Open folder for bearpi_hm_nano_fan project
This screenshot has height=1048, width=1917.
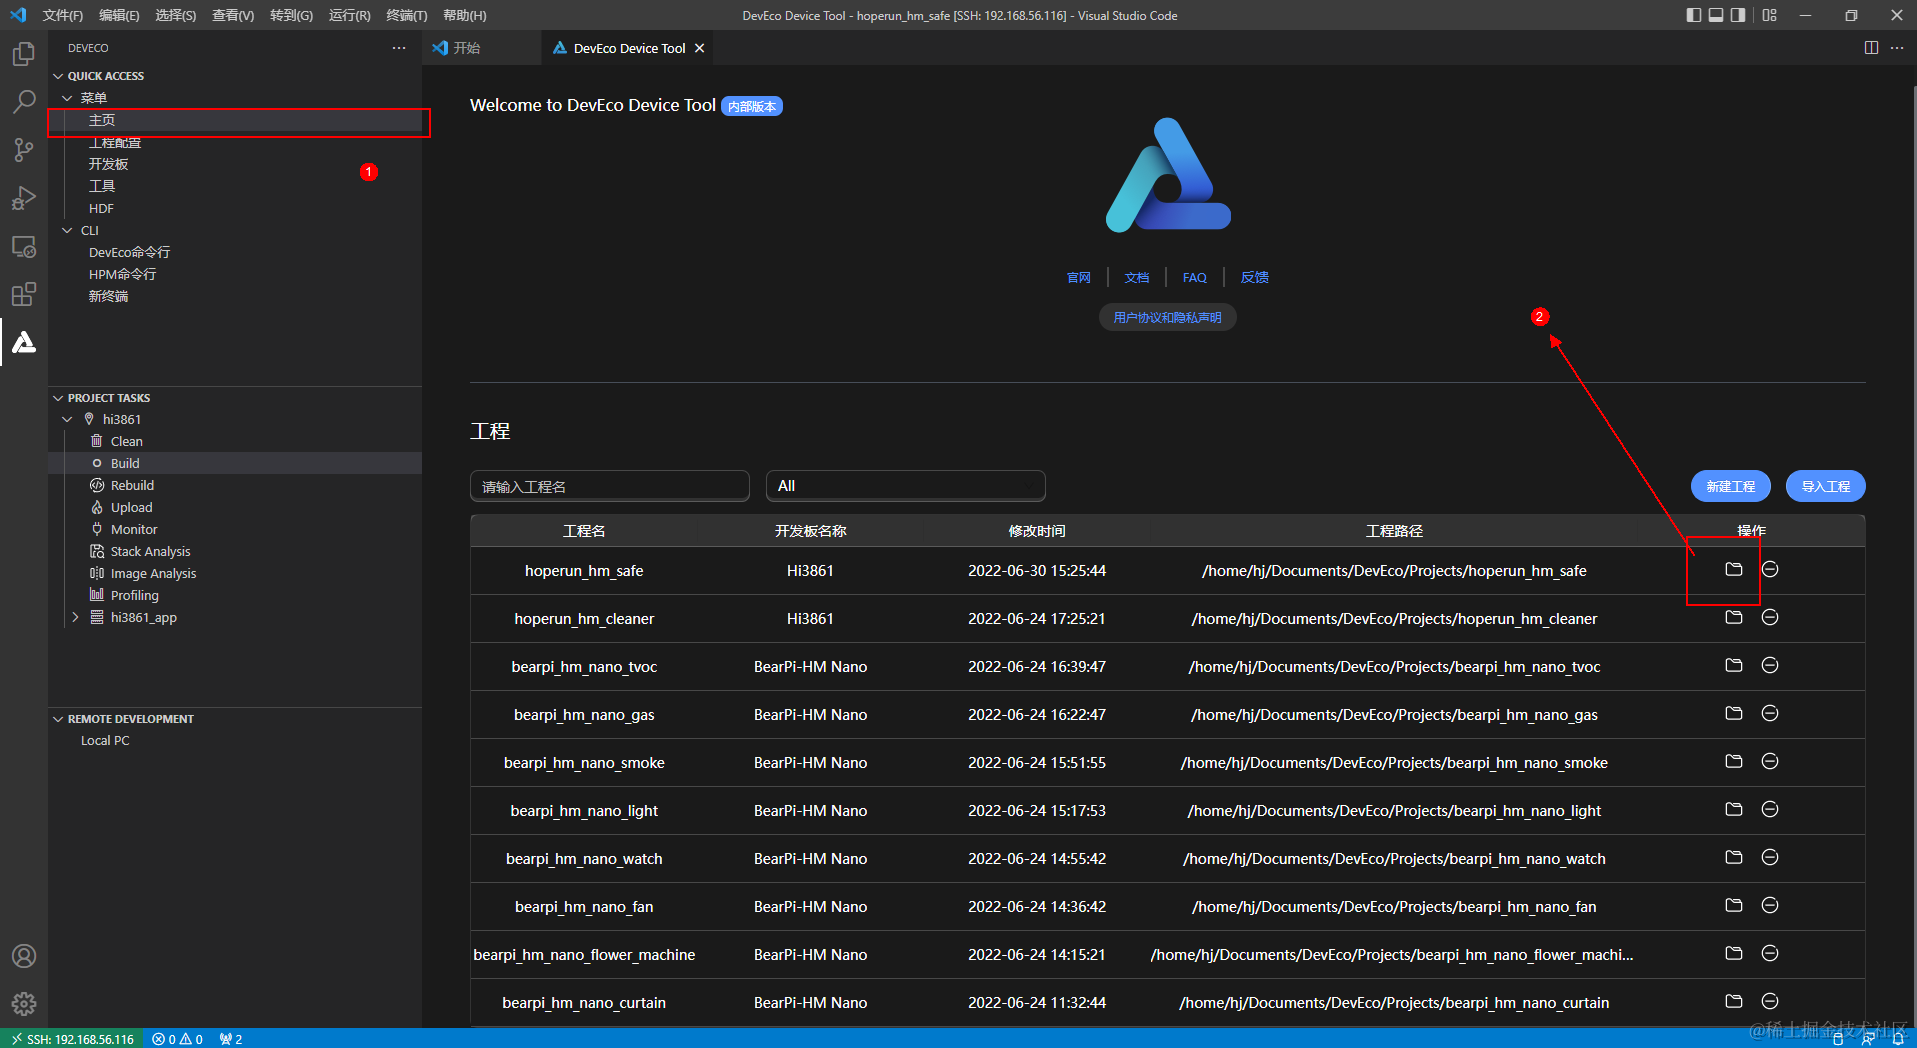[1734, 905]
